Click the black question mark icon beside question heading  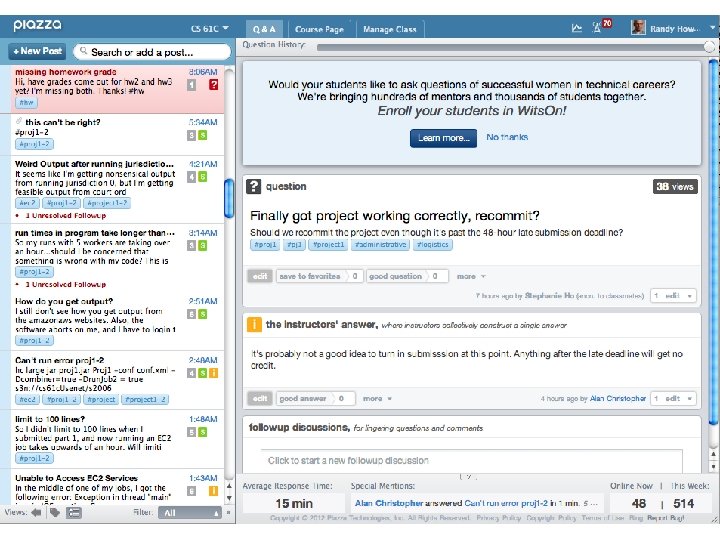tap(253, 186)
